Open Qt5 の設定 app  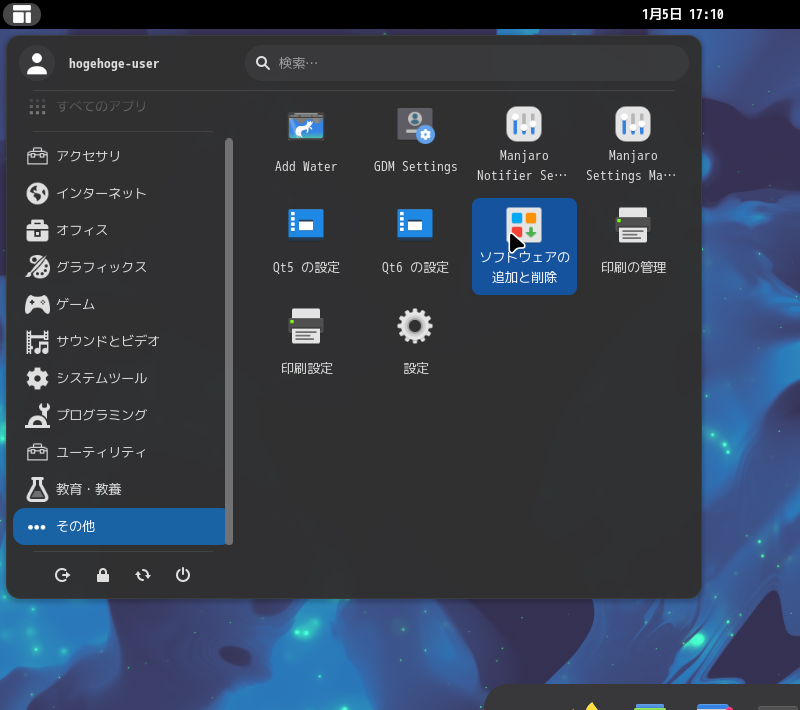pyautogui.click(x=306, y=238)
